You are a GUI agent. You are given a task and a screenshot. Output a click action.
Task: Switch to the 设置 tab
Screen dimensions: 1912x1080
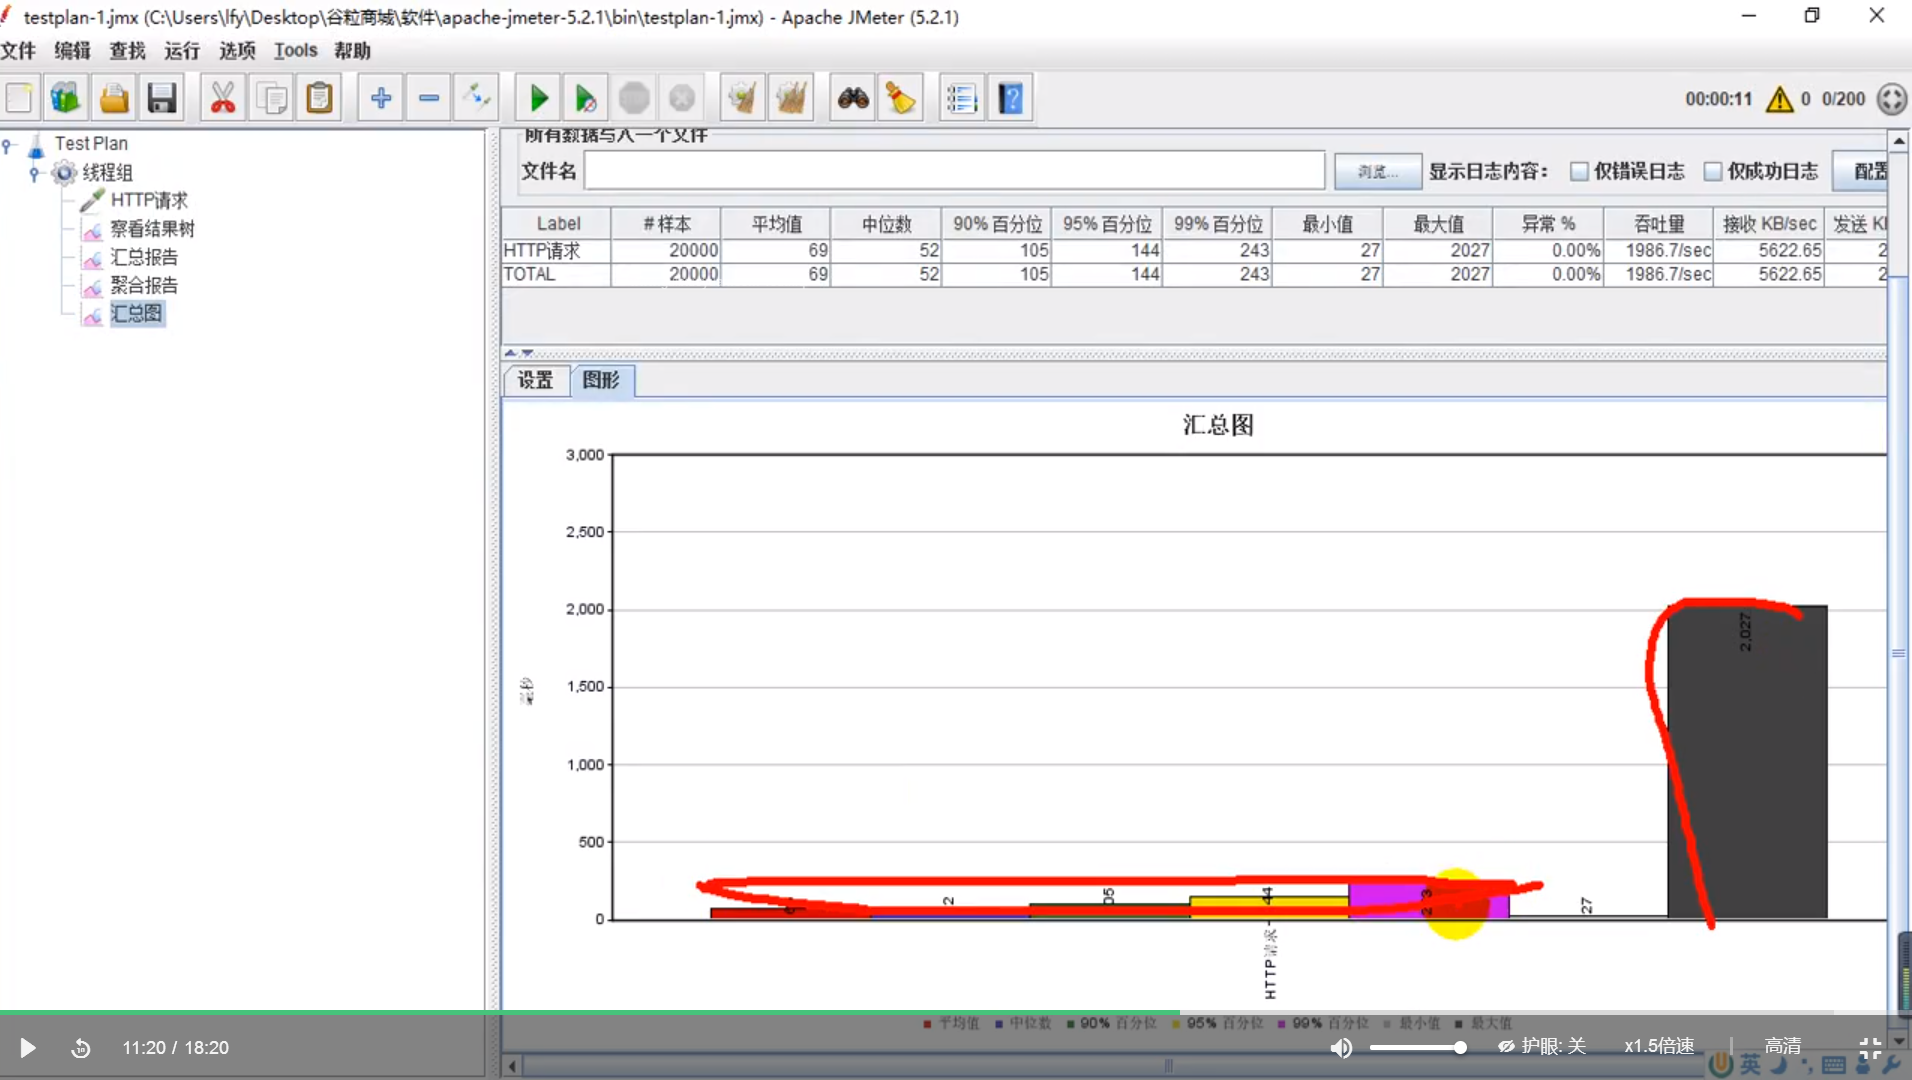535,380
